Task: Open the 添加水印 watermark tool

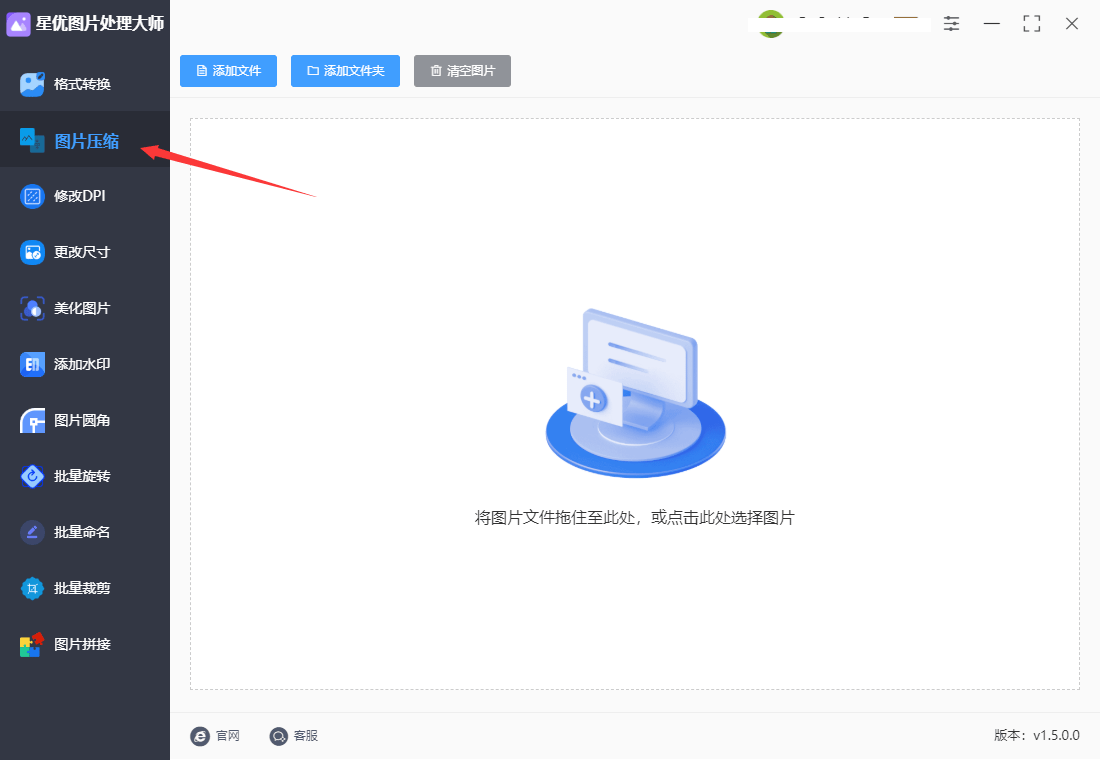Action: click(x=84, y=364)
